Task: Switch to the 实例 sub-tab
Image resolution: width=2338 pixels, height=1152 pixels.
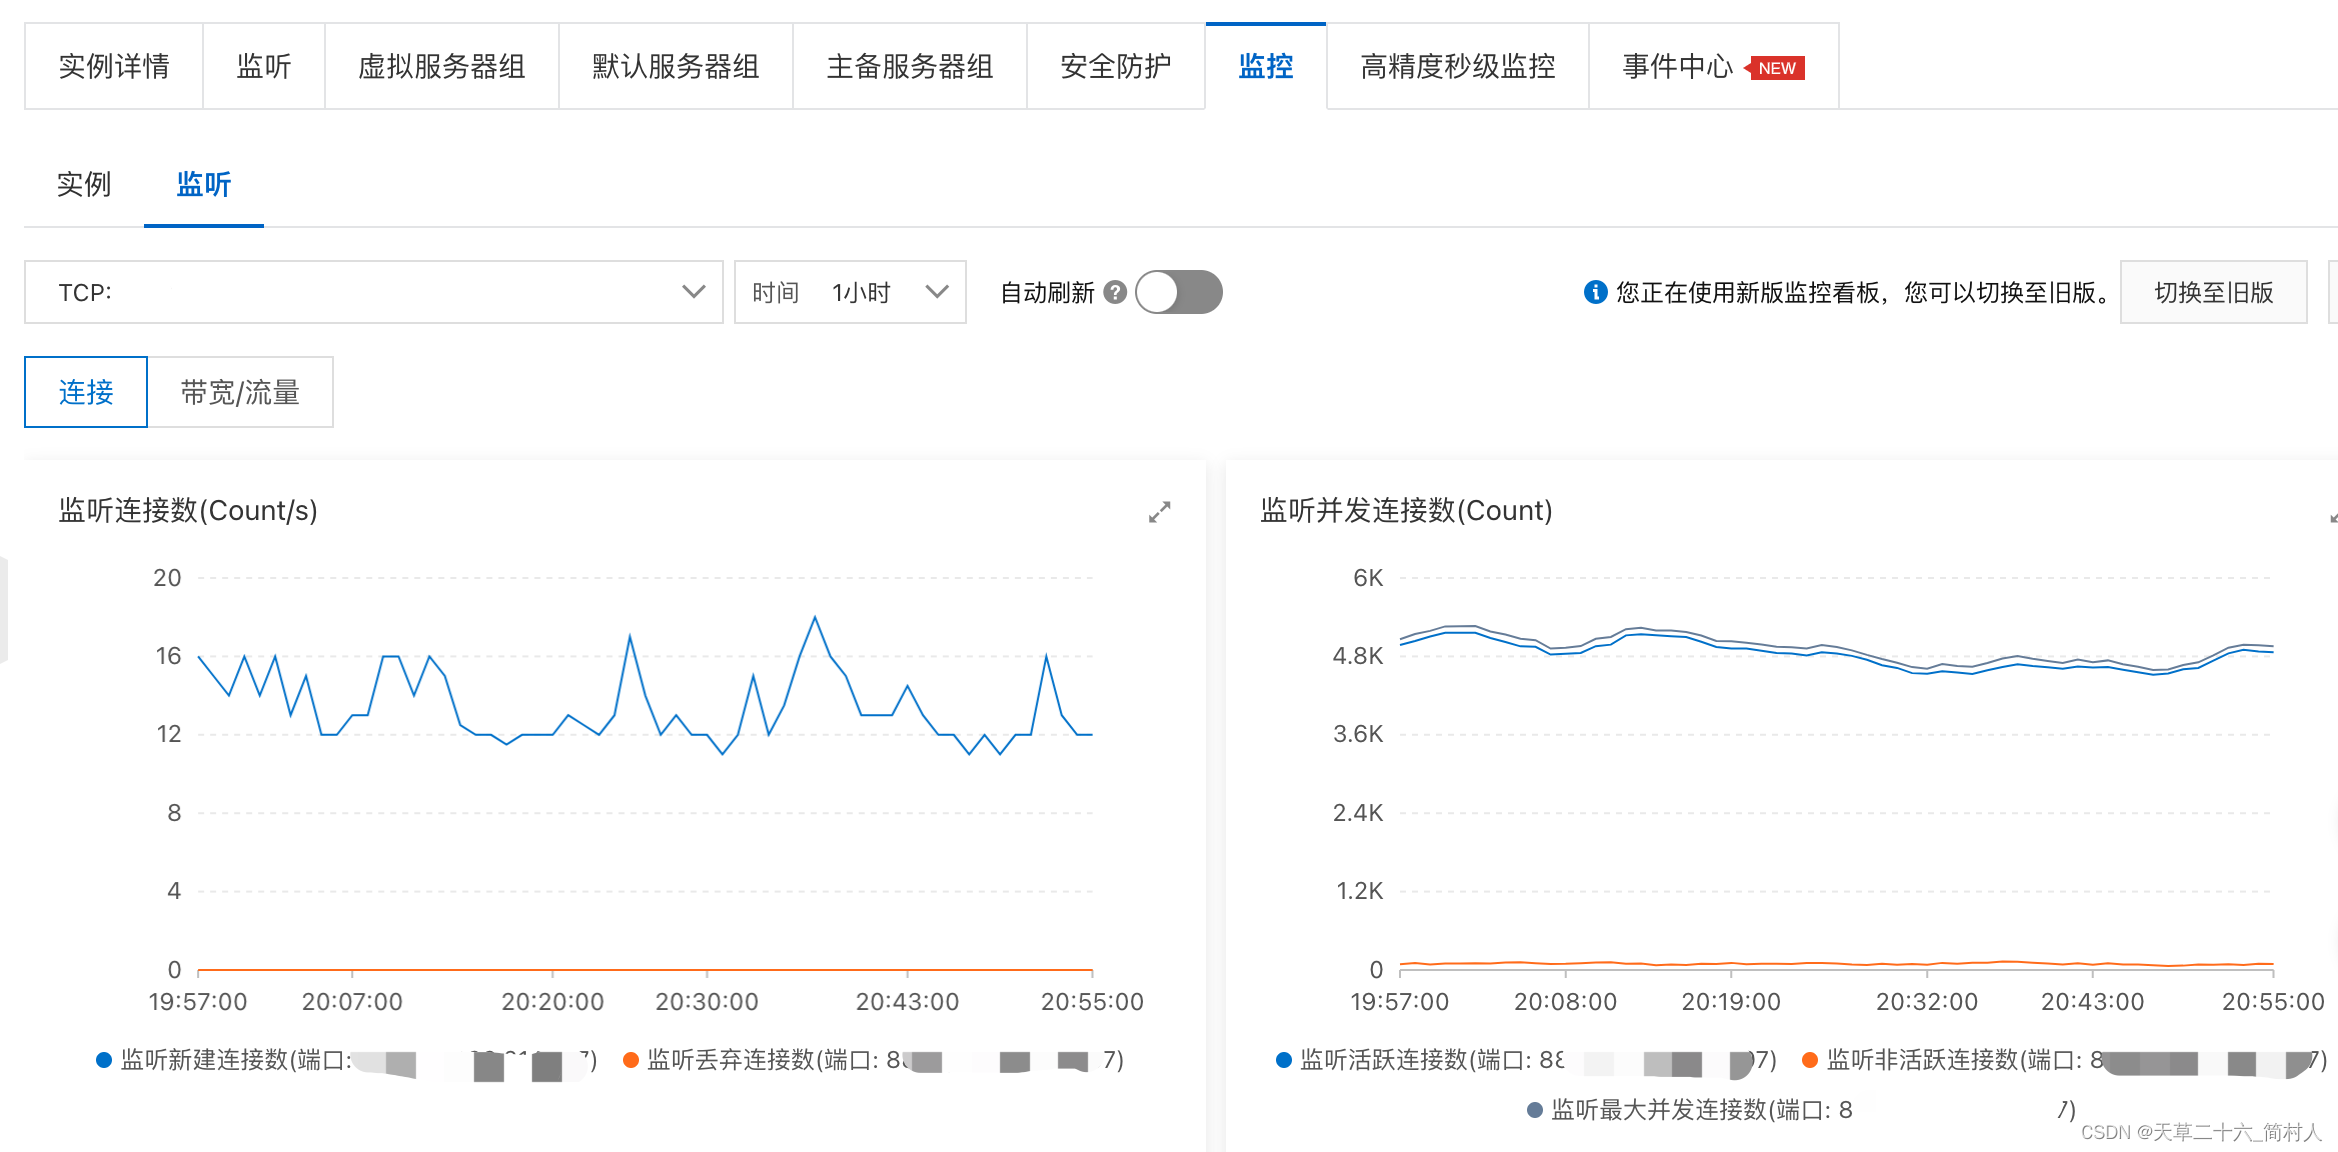Action: click(84, 185)
